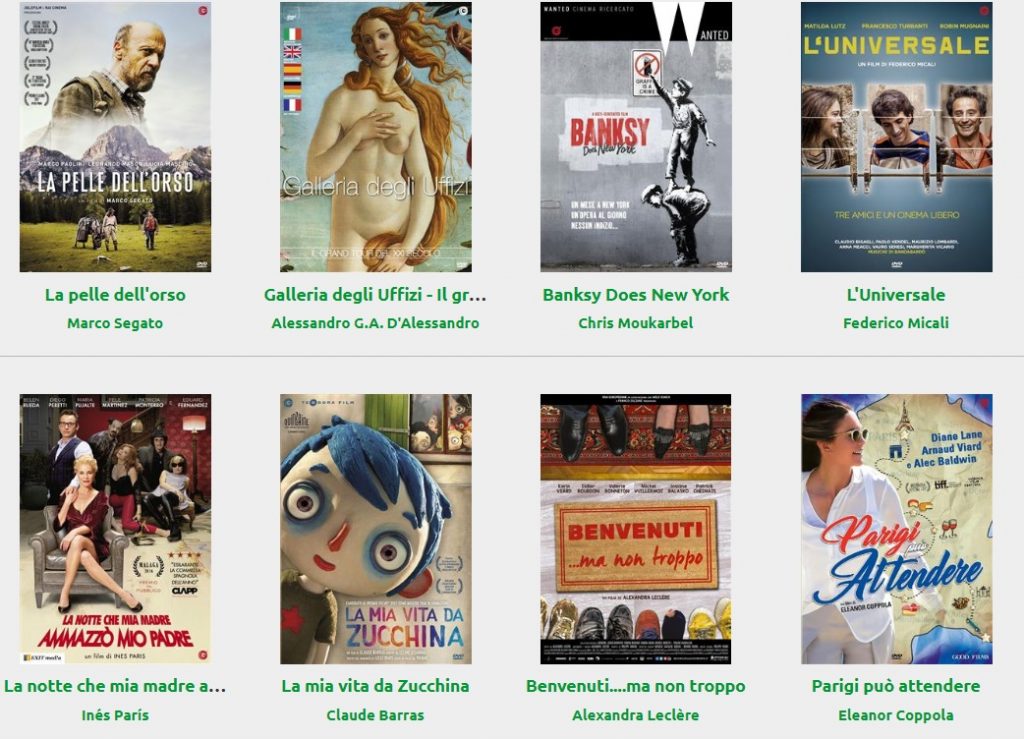Open the L'Universale movie cover
1024x739 pixels.
896,136
